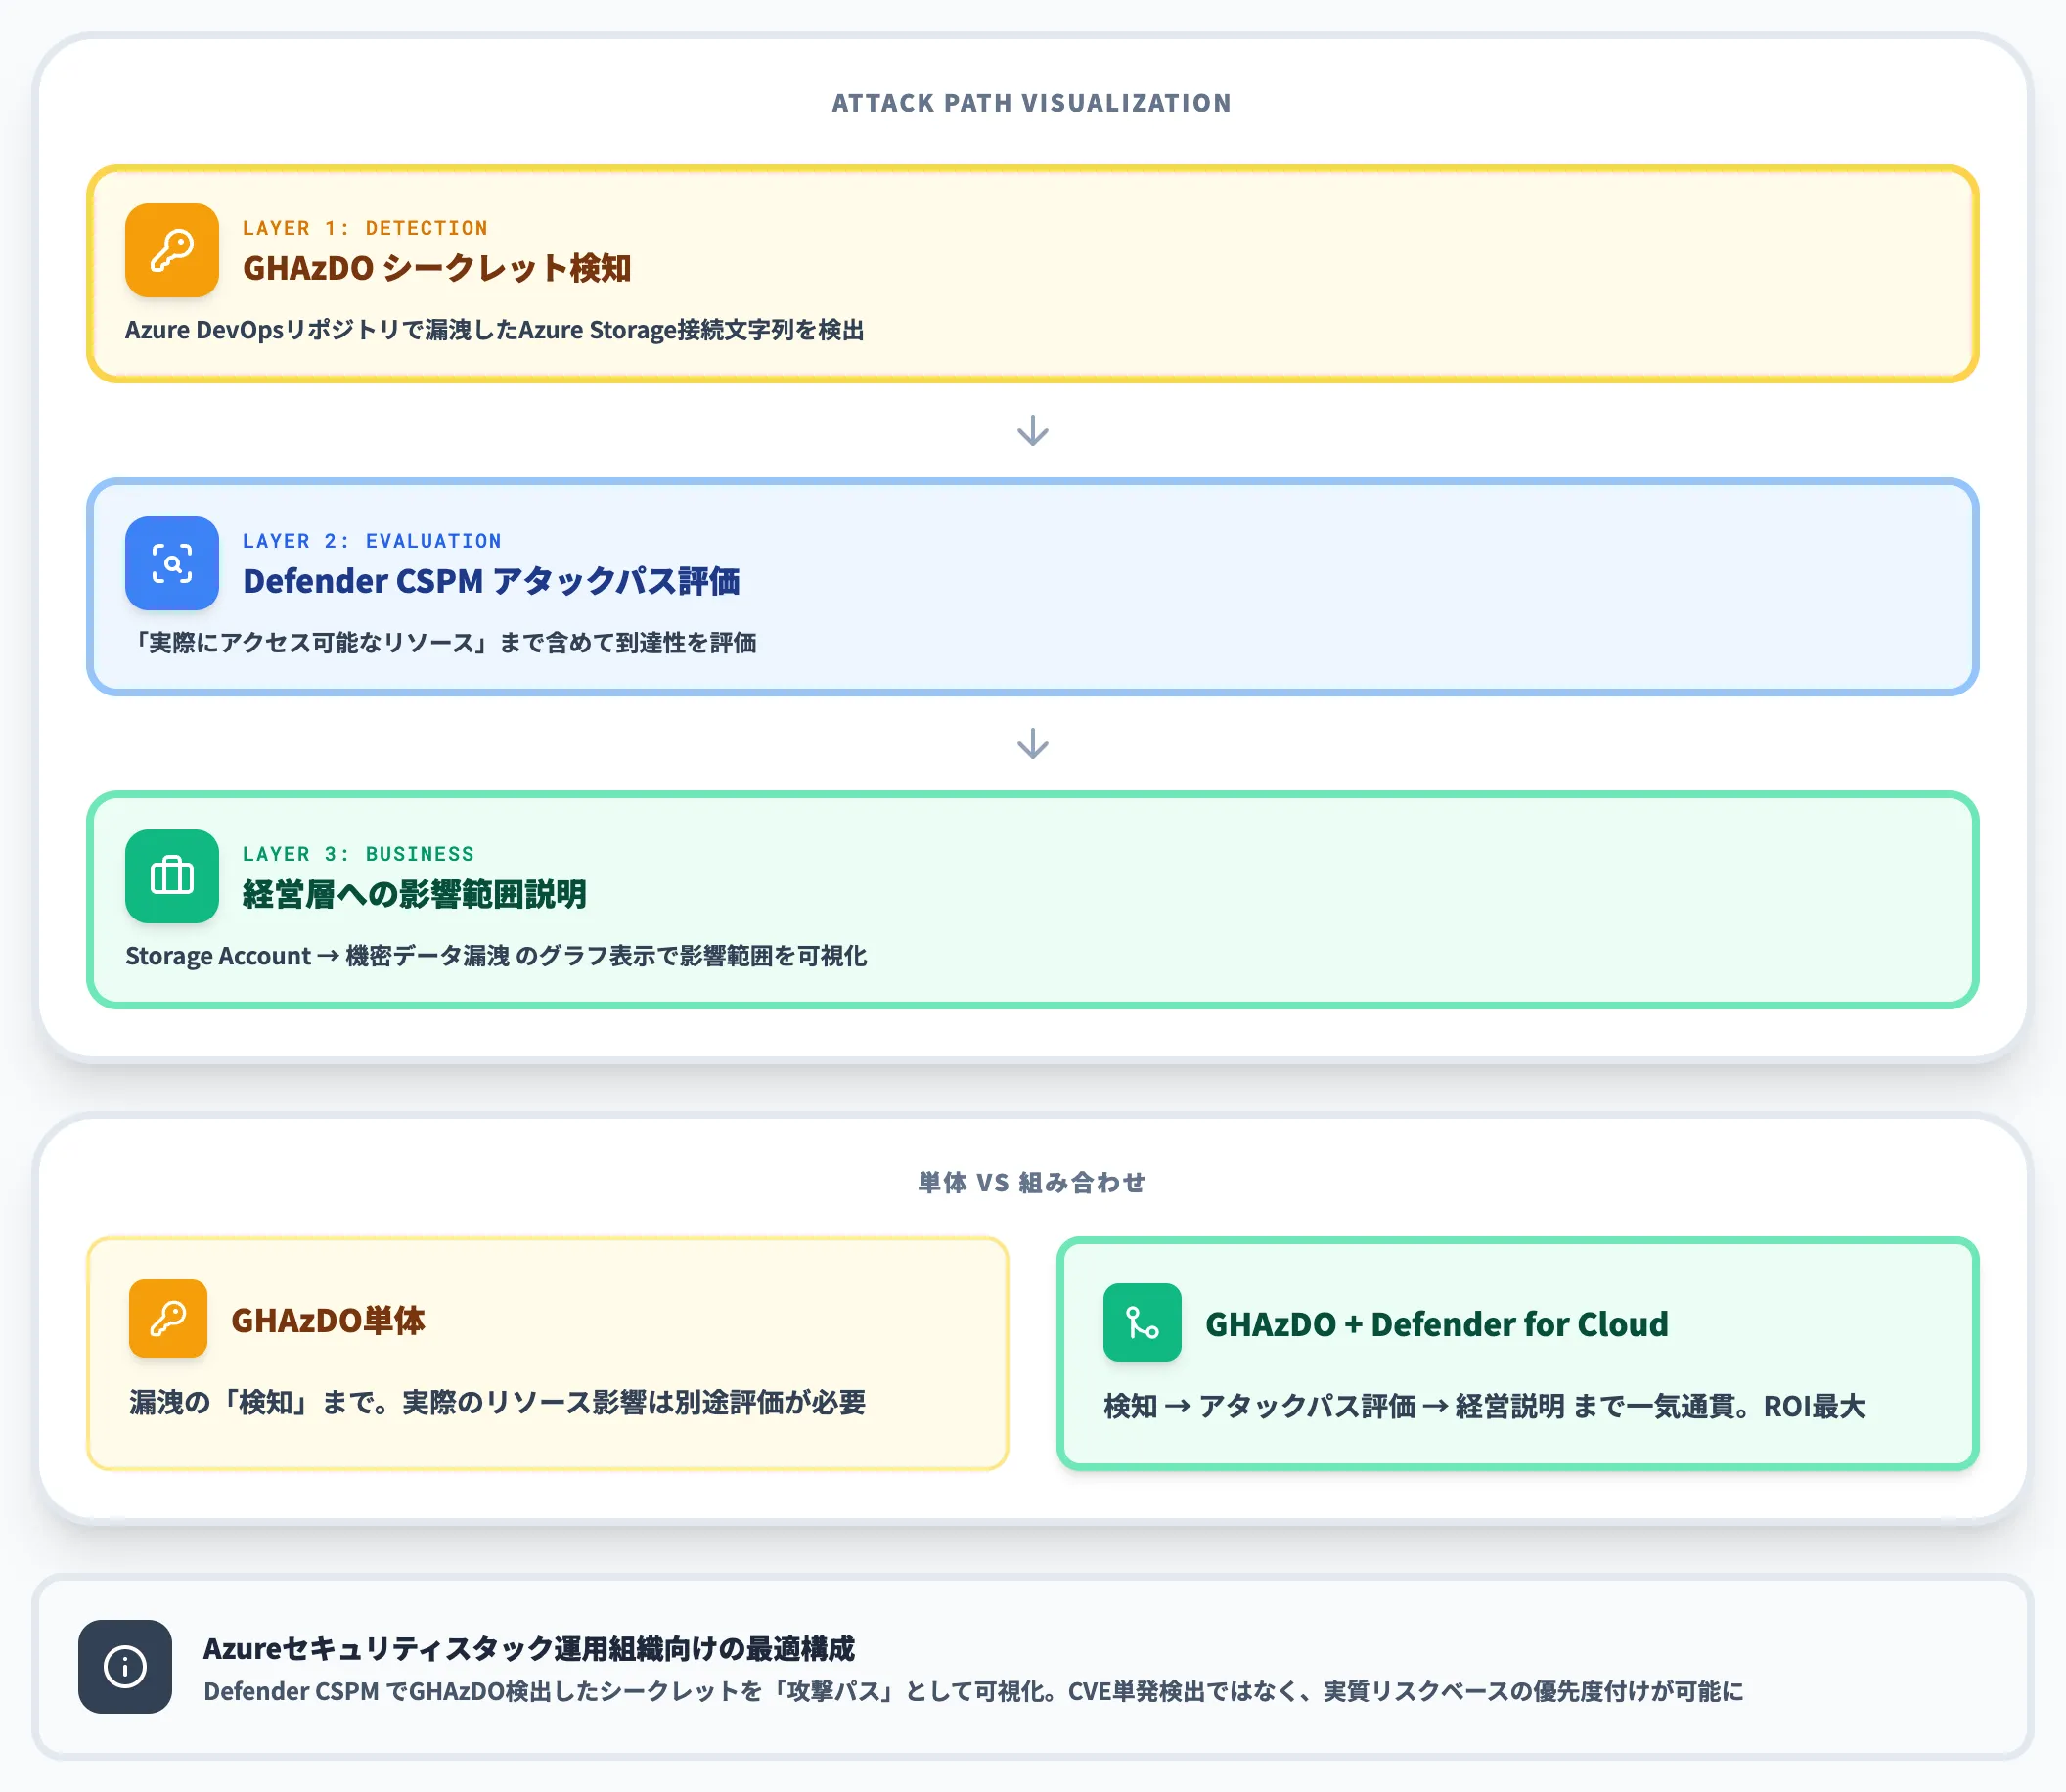
Task: Select the GHAzDO シークレット検知 title
Action: [437, 268]
